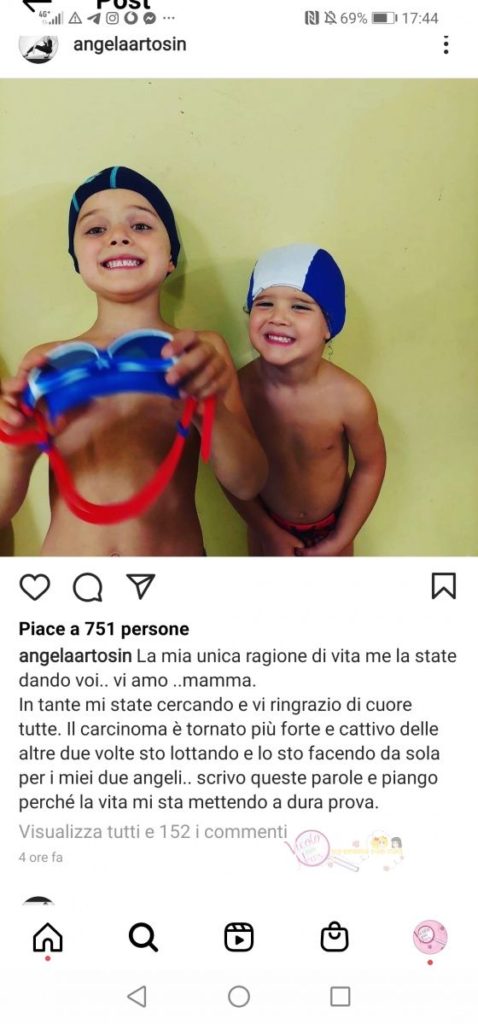
Task: Share the post using the paper plane icon
Action: (x=140, y=586)
